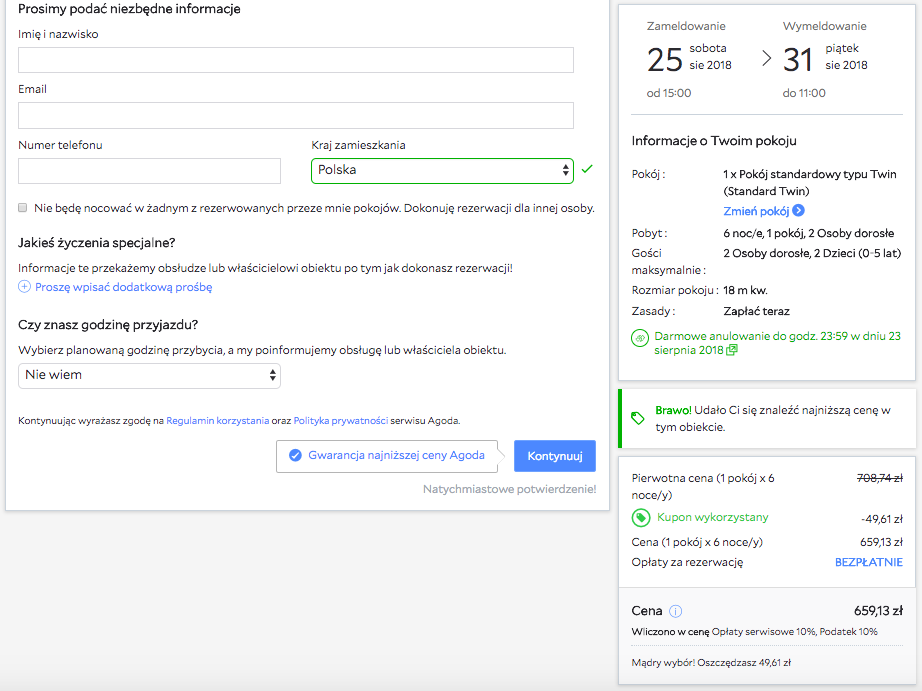Click the blue arrow beside Zmień pokój
The width and height of the screenshot is (922, 691).
coord(798,211)
